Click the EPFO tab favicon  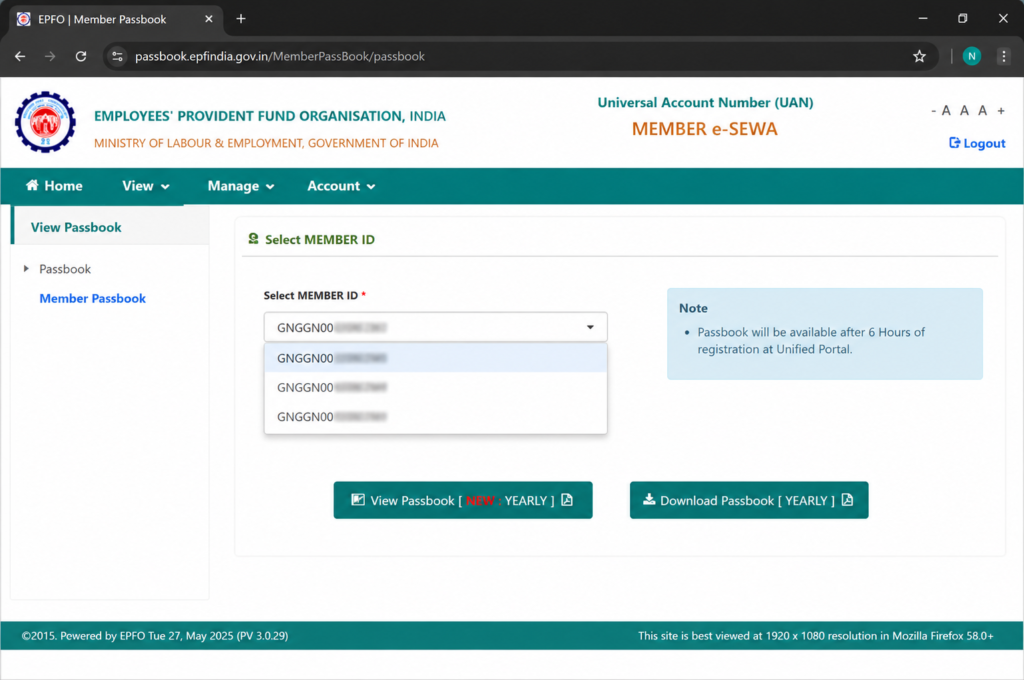(24, 19)
